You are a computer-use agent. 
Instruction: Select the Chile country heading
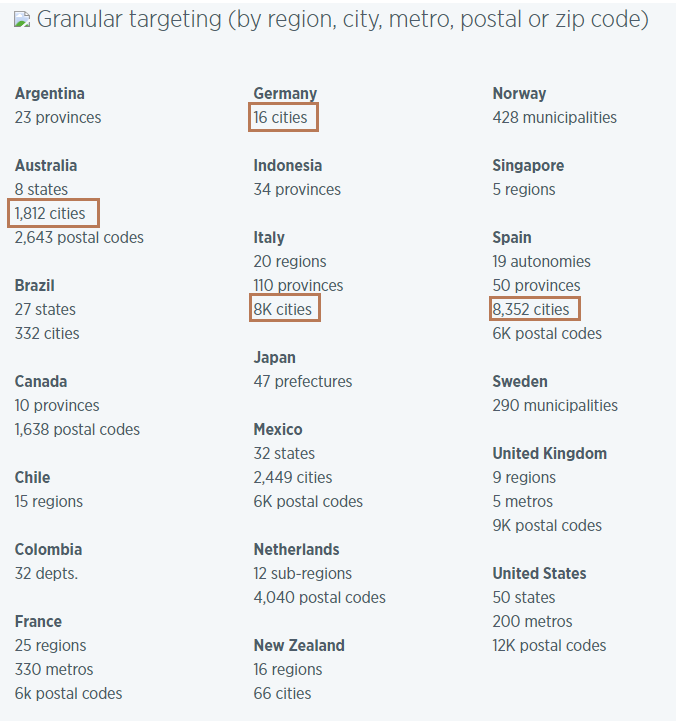point(33,478)
